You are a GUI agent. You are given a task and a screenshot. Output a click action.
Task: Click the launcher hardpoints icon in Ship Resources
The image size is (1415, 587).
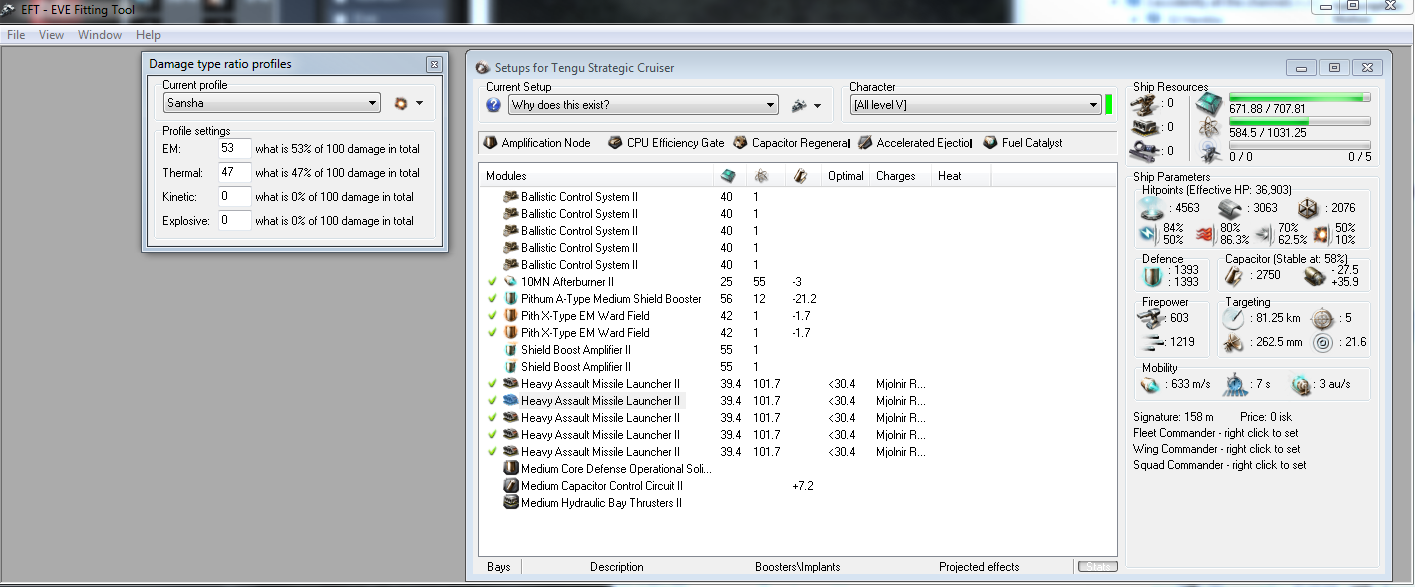point(1145,127)
